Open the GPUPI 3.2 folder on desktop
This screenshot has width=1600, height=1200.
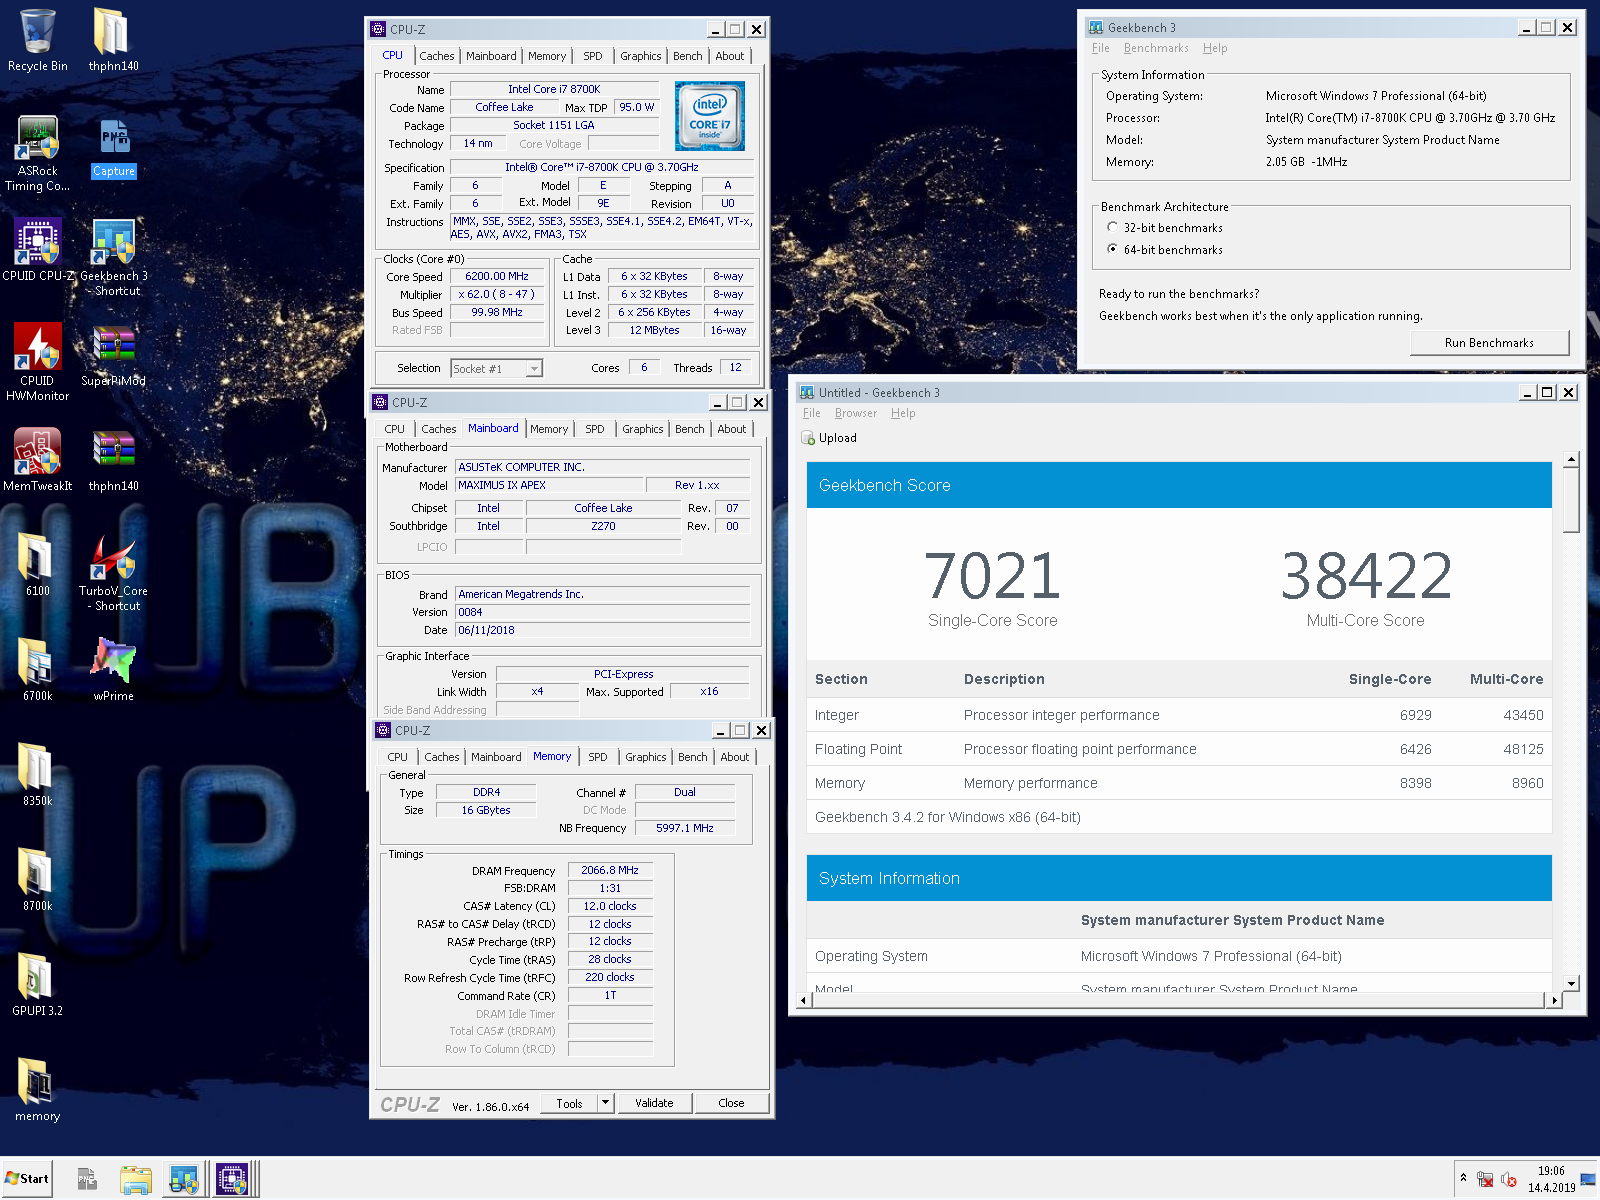click(x=37, y=983)
